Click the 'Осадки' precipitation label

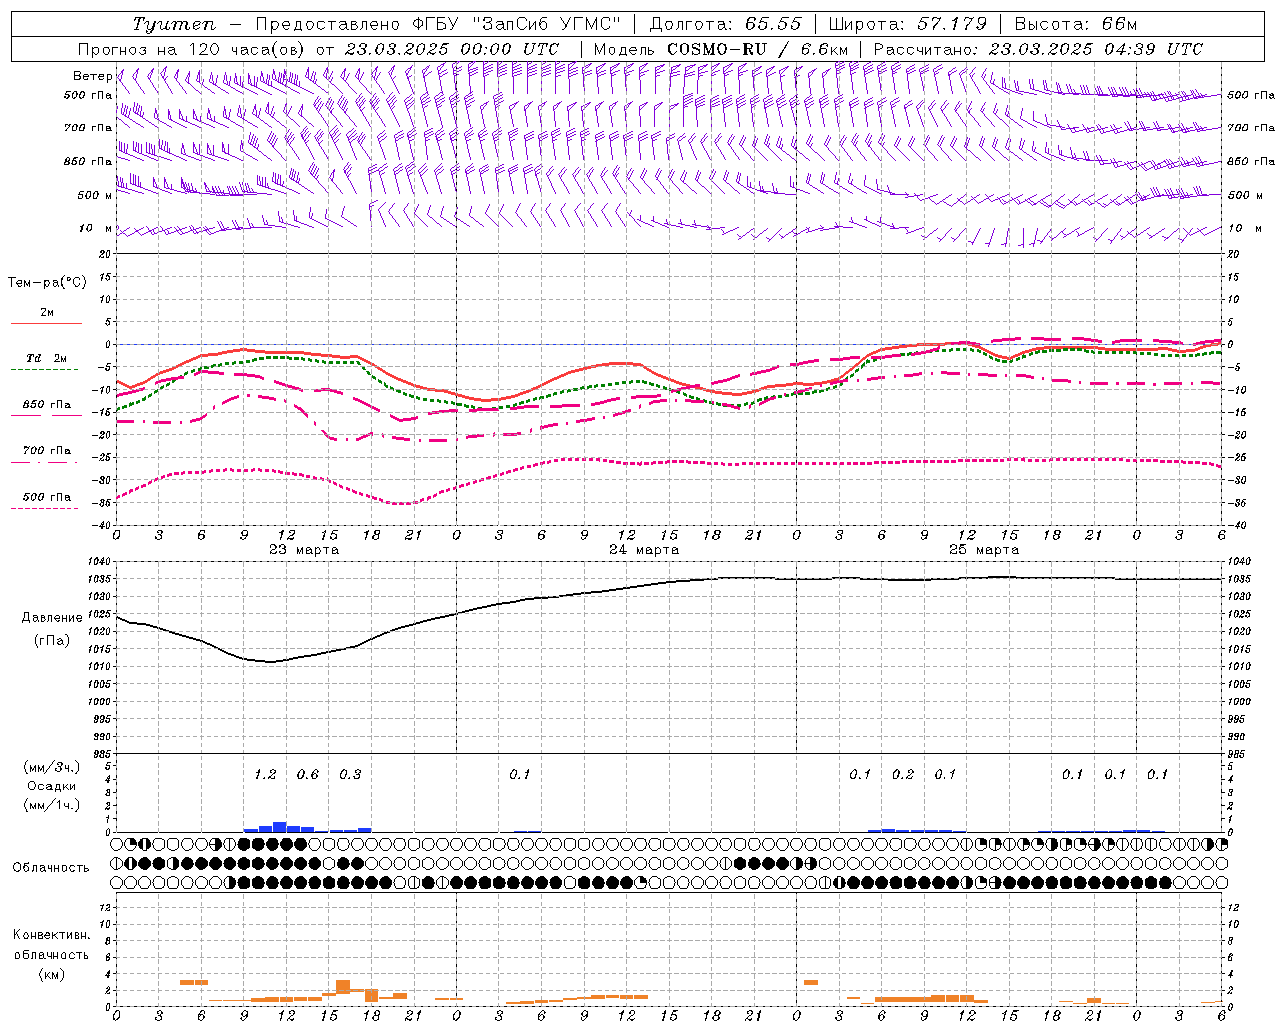pos(52,786)
